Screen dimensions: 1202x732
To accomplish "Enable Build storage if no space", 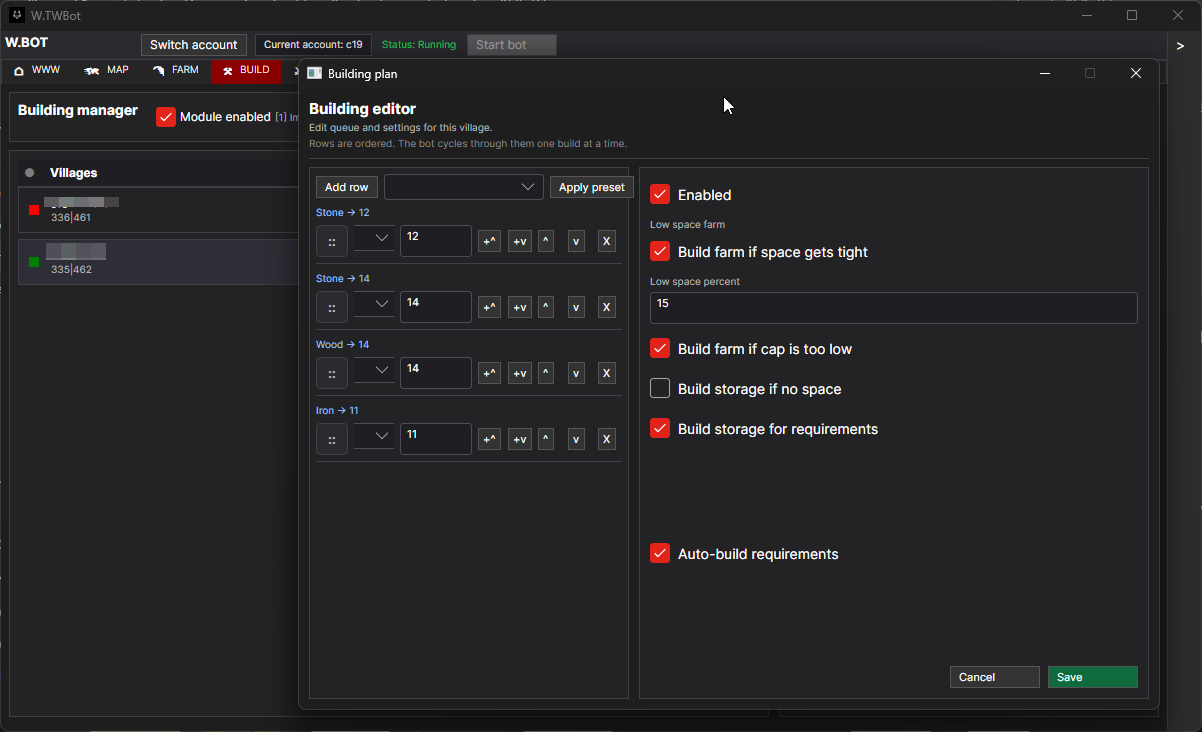I will [x=660, y=388].
